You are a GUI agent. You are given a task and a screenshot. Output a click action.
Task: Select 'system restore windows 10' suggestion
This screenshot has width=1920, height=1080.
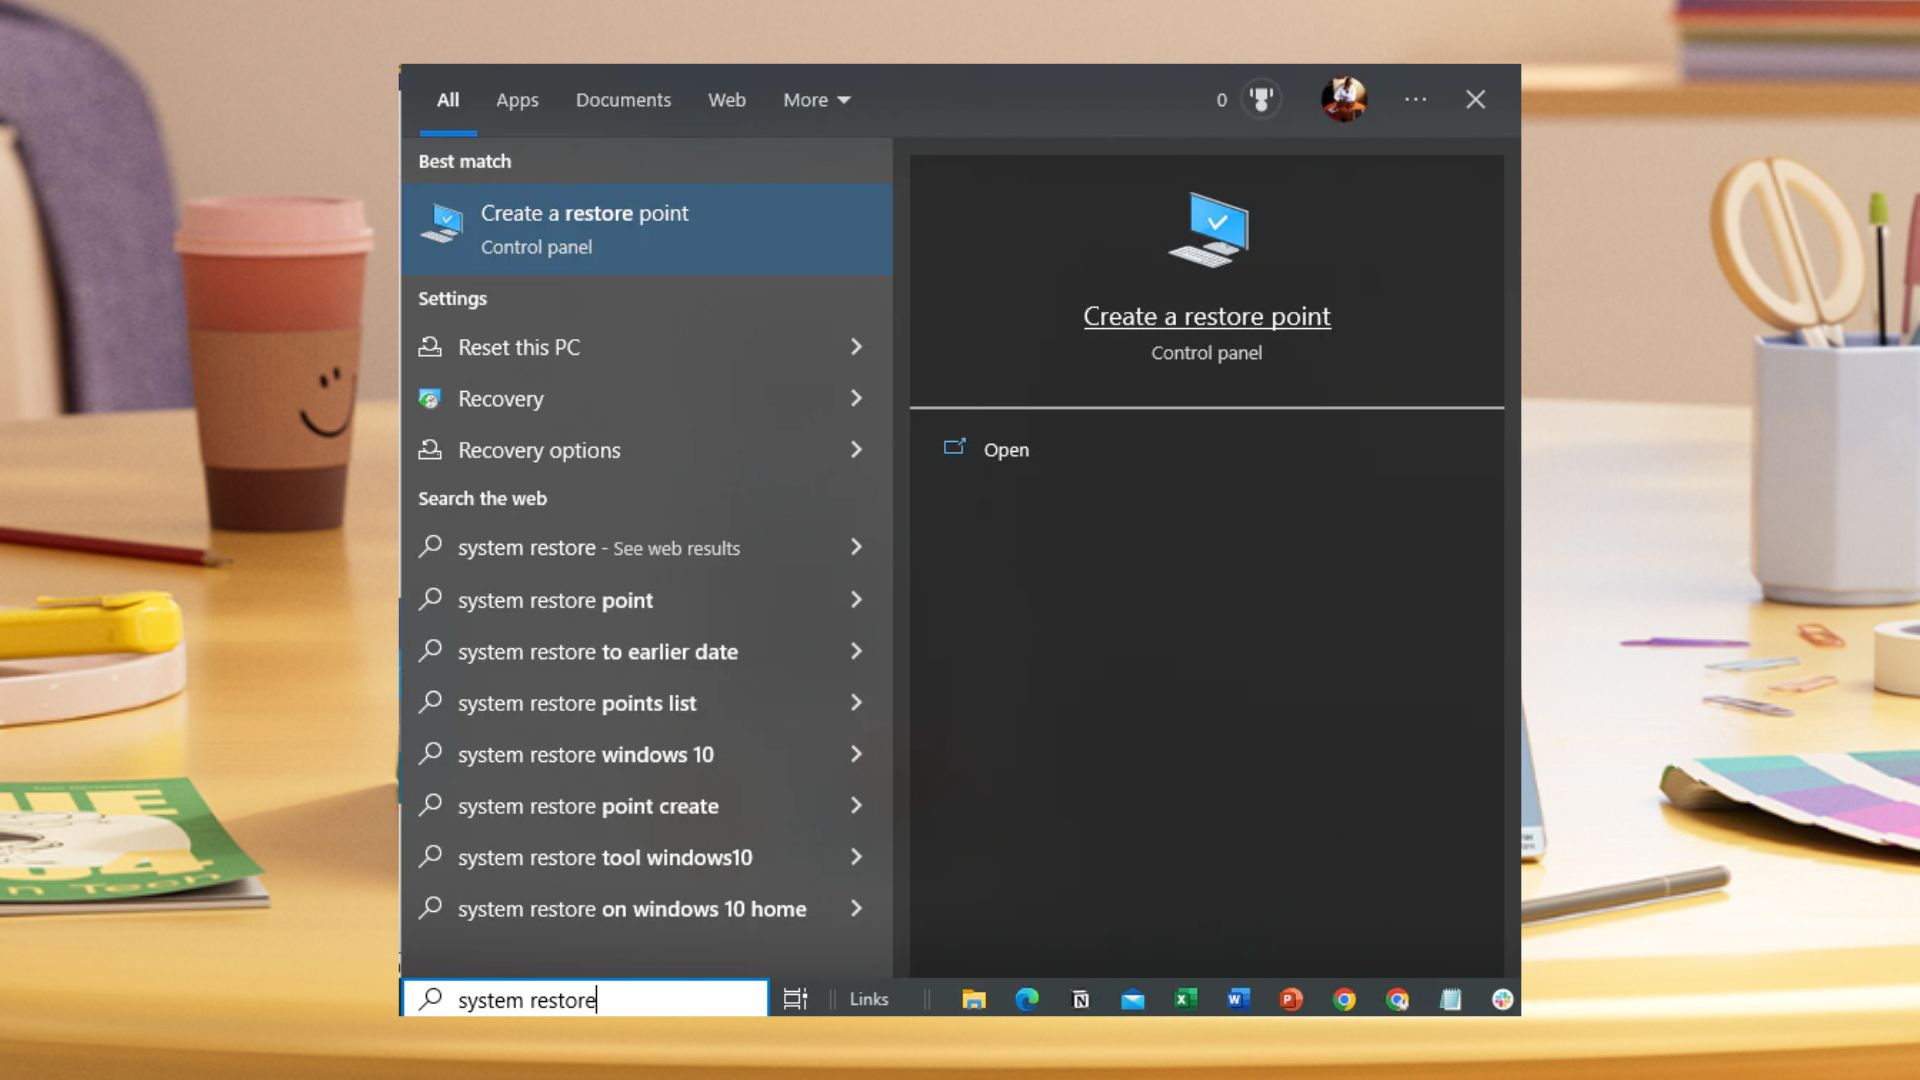(646, 755)
